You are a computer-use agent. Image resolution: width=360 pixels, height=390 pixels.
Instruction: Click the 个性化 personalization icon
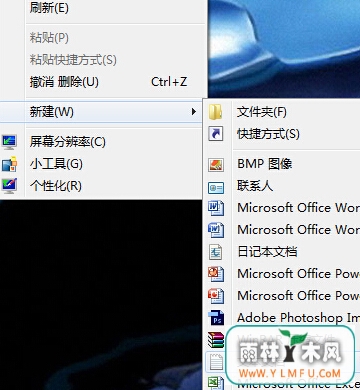tap(9, 186)
